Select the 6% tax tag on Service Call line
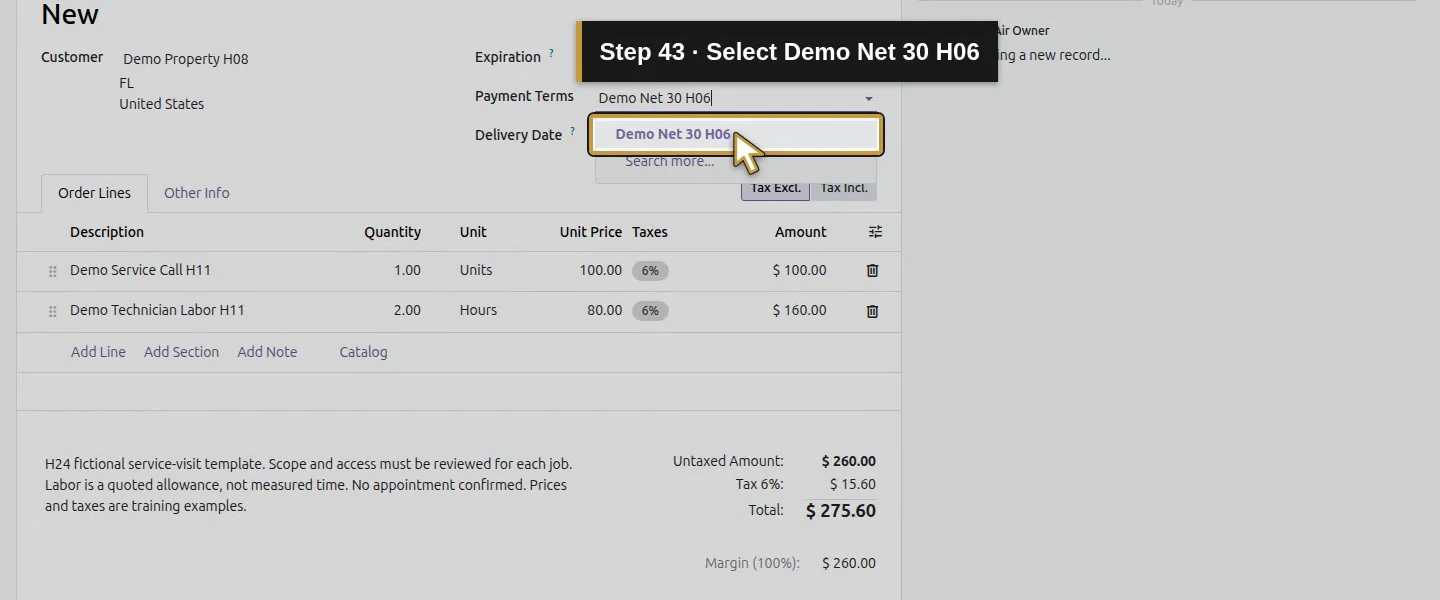Screen dimensions: 1440x600 click(650, 271)
